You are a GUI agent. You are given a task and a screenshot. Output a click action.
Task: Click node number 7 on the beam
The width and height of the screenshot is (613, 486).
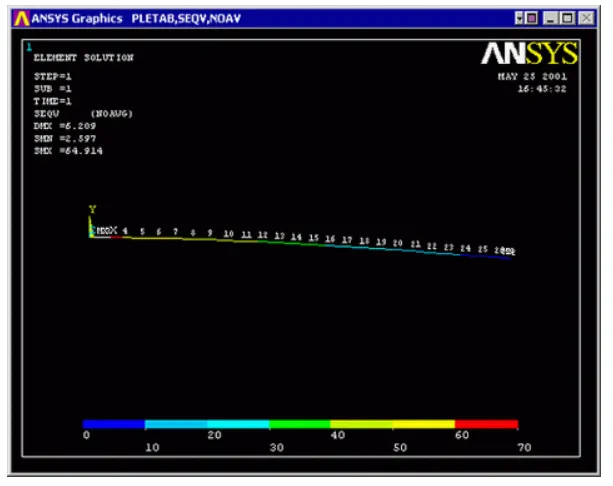176,232
